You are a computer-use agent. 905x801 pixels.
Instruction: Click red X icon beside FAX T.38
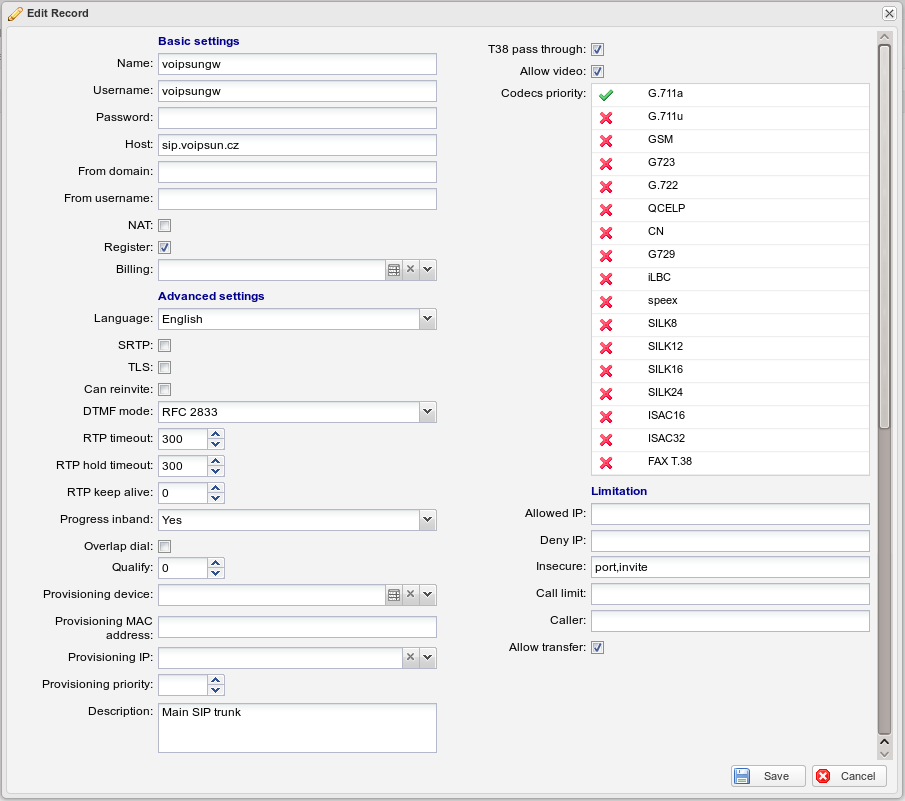tap(605, 463)
